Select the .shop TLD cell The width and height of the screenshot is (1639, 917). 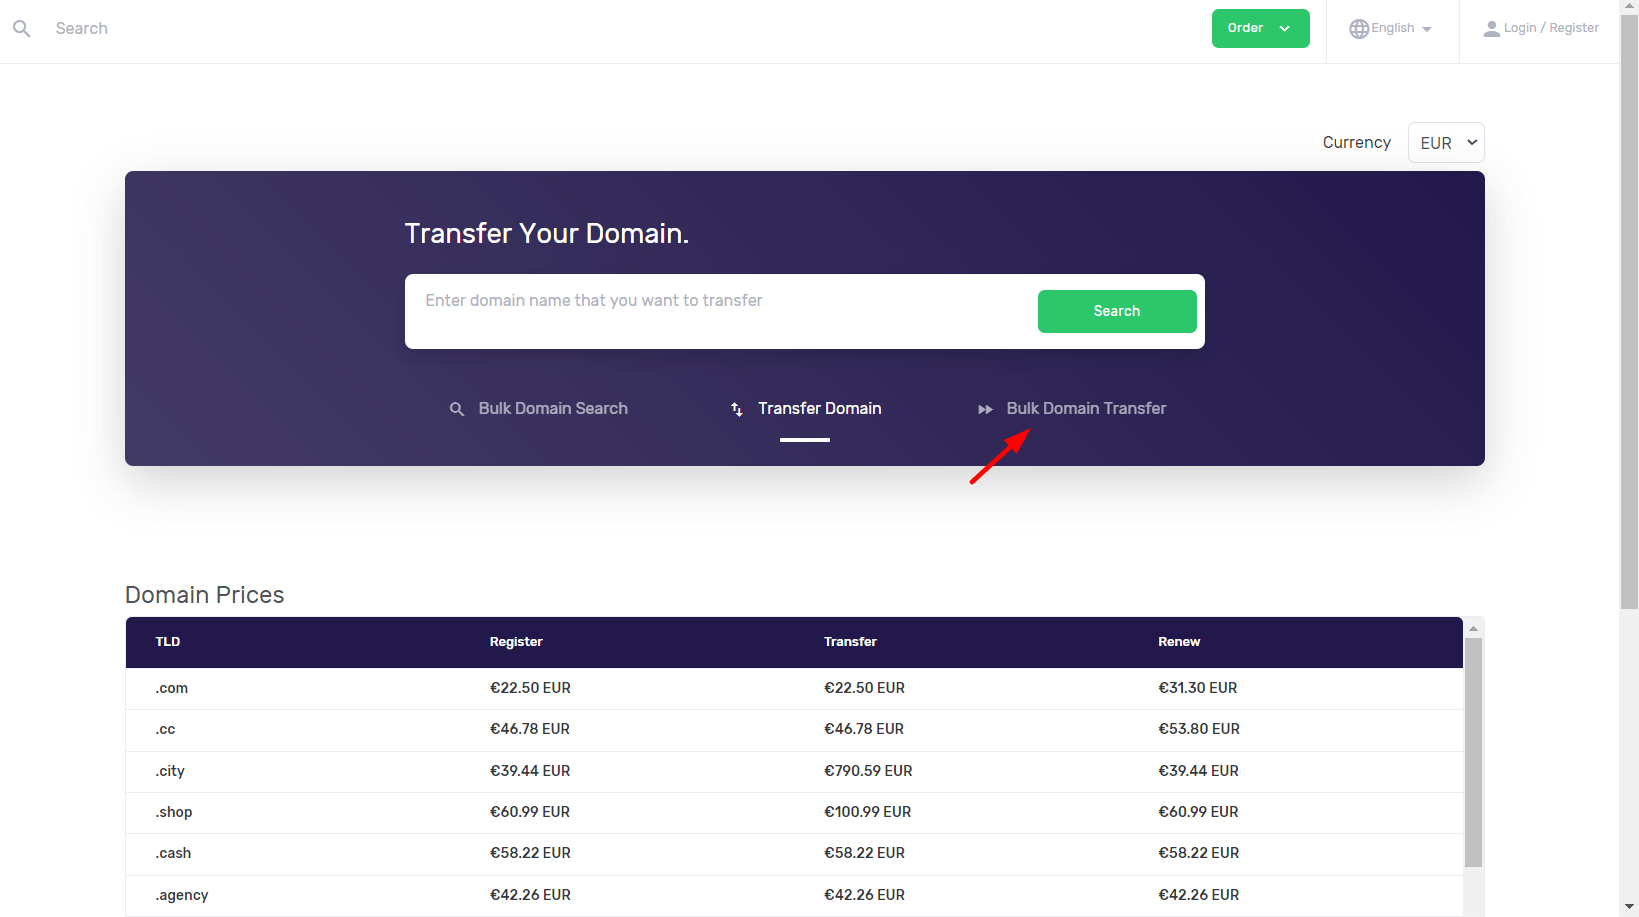(x=174, y=812)
